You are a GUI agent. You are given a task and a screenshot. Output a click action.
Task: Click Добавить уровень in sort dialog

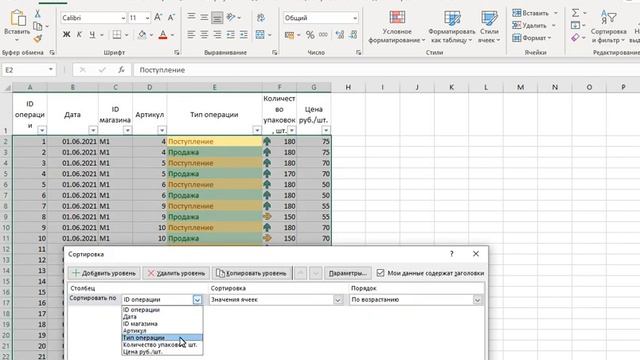pos(104,273)
